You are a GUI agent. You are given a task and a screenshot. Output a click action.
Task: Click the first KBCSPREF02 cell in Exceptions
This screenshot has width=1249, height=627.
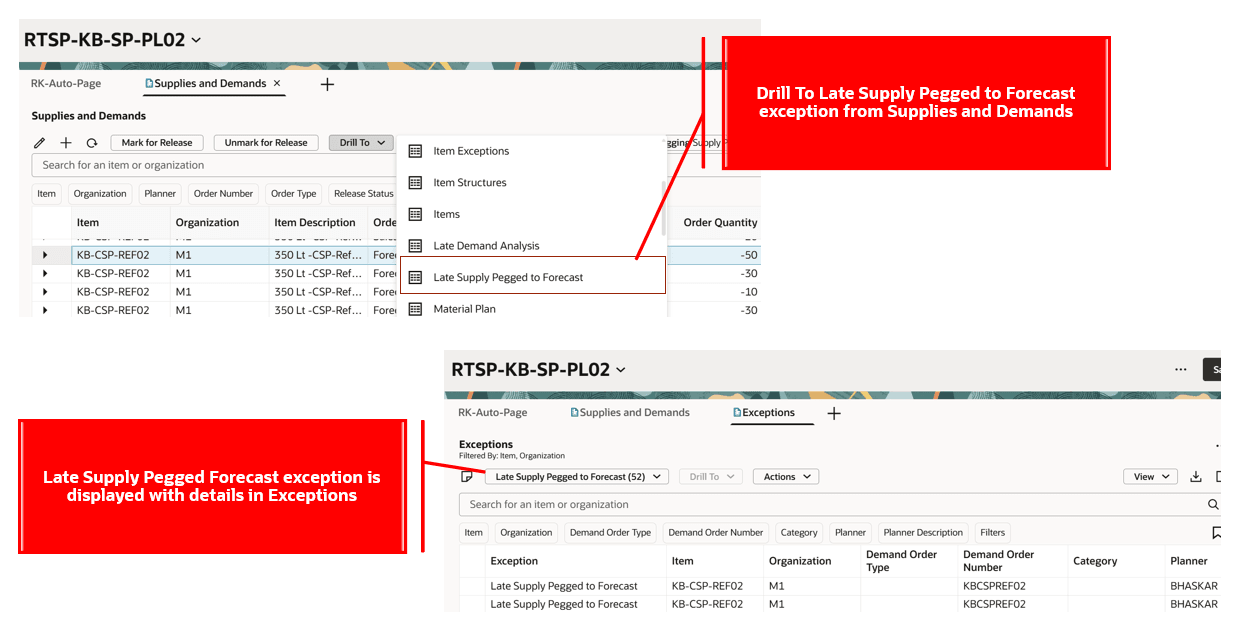[x=994, y=586]
